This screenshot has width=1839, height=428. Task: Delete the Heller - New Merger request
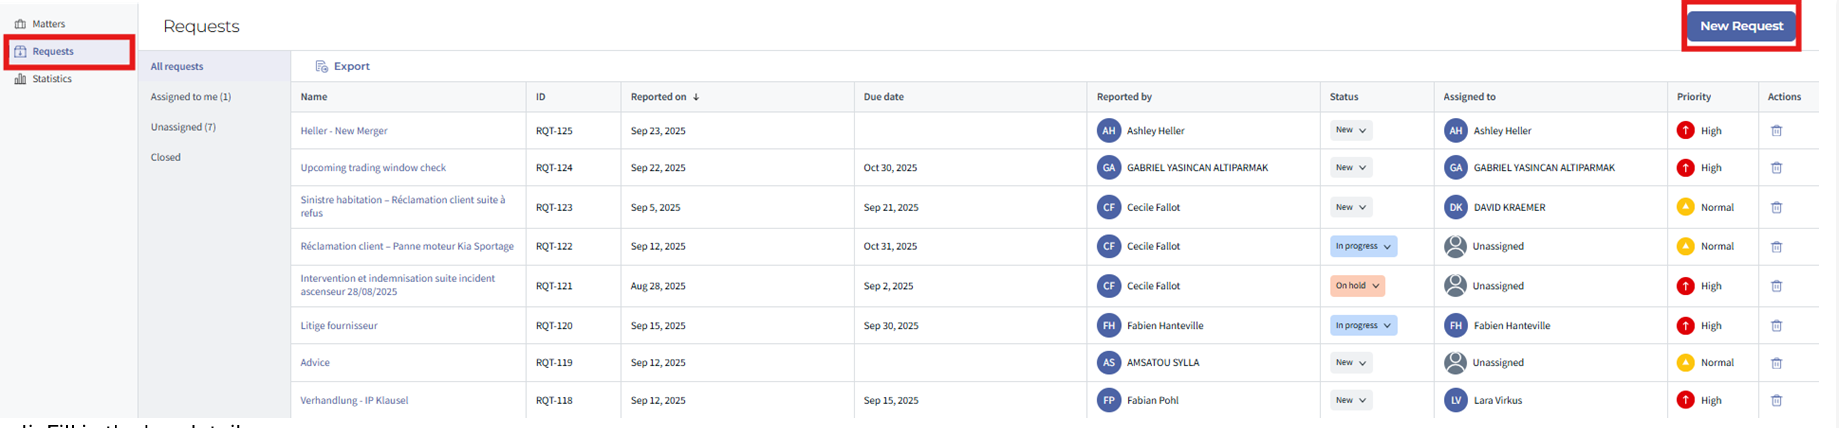[x=1776, y=131]
